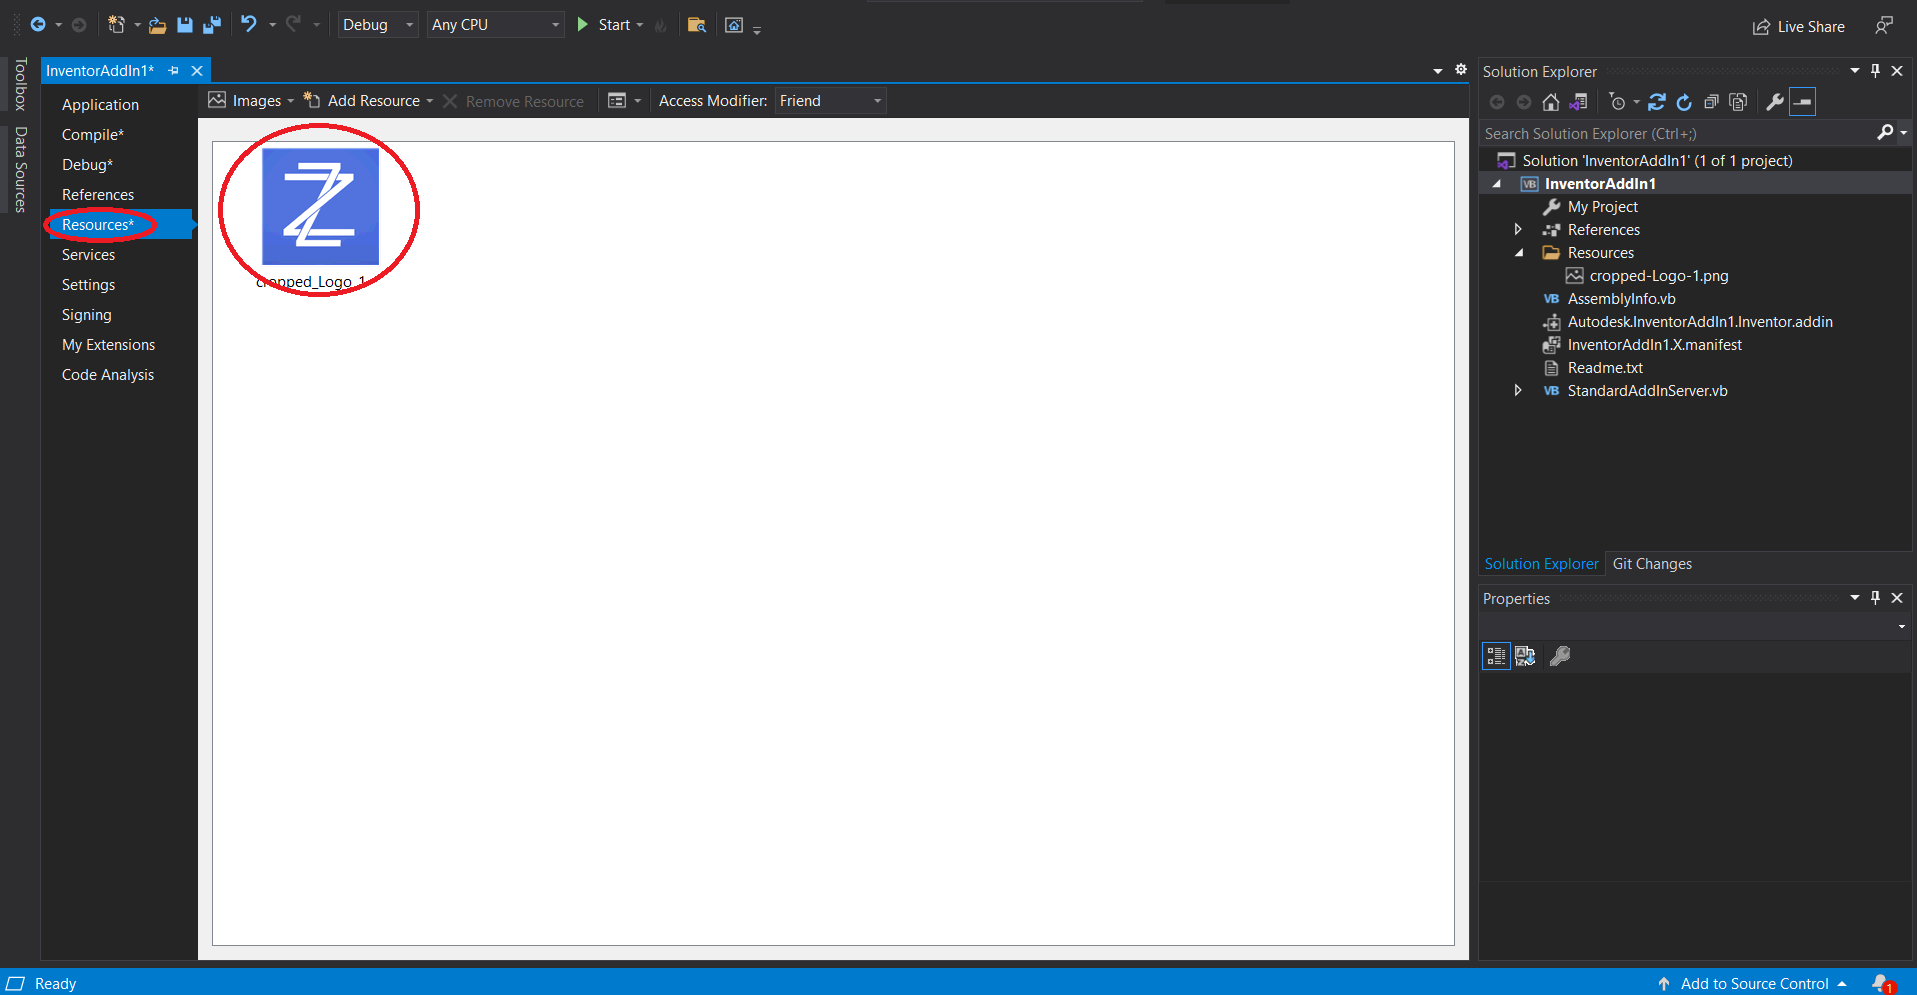Click Start to run the project
This screenshot has height=995, width=1917.
[x=610, y=25]
